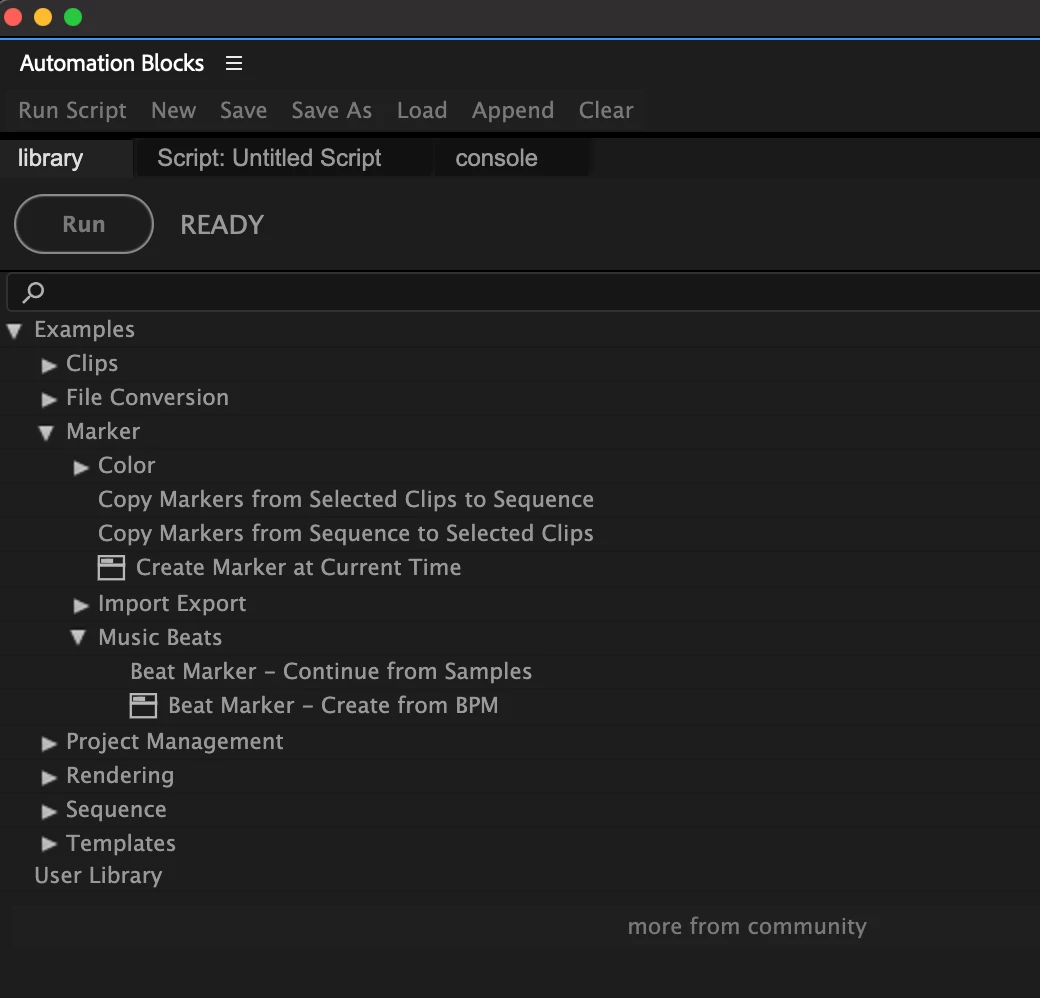Click the panel icon beside Beat Marker – Create from BPM

143,706
